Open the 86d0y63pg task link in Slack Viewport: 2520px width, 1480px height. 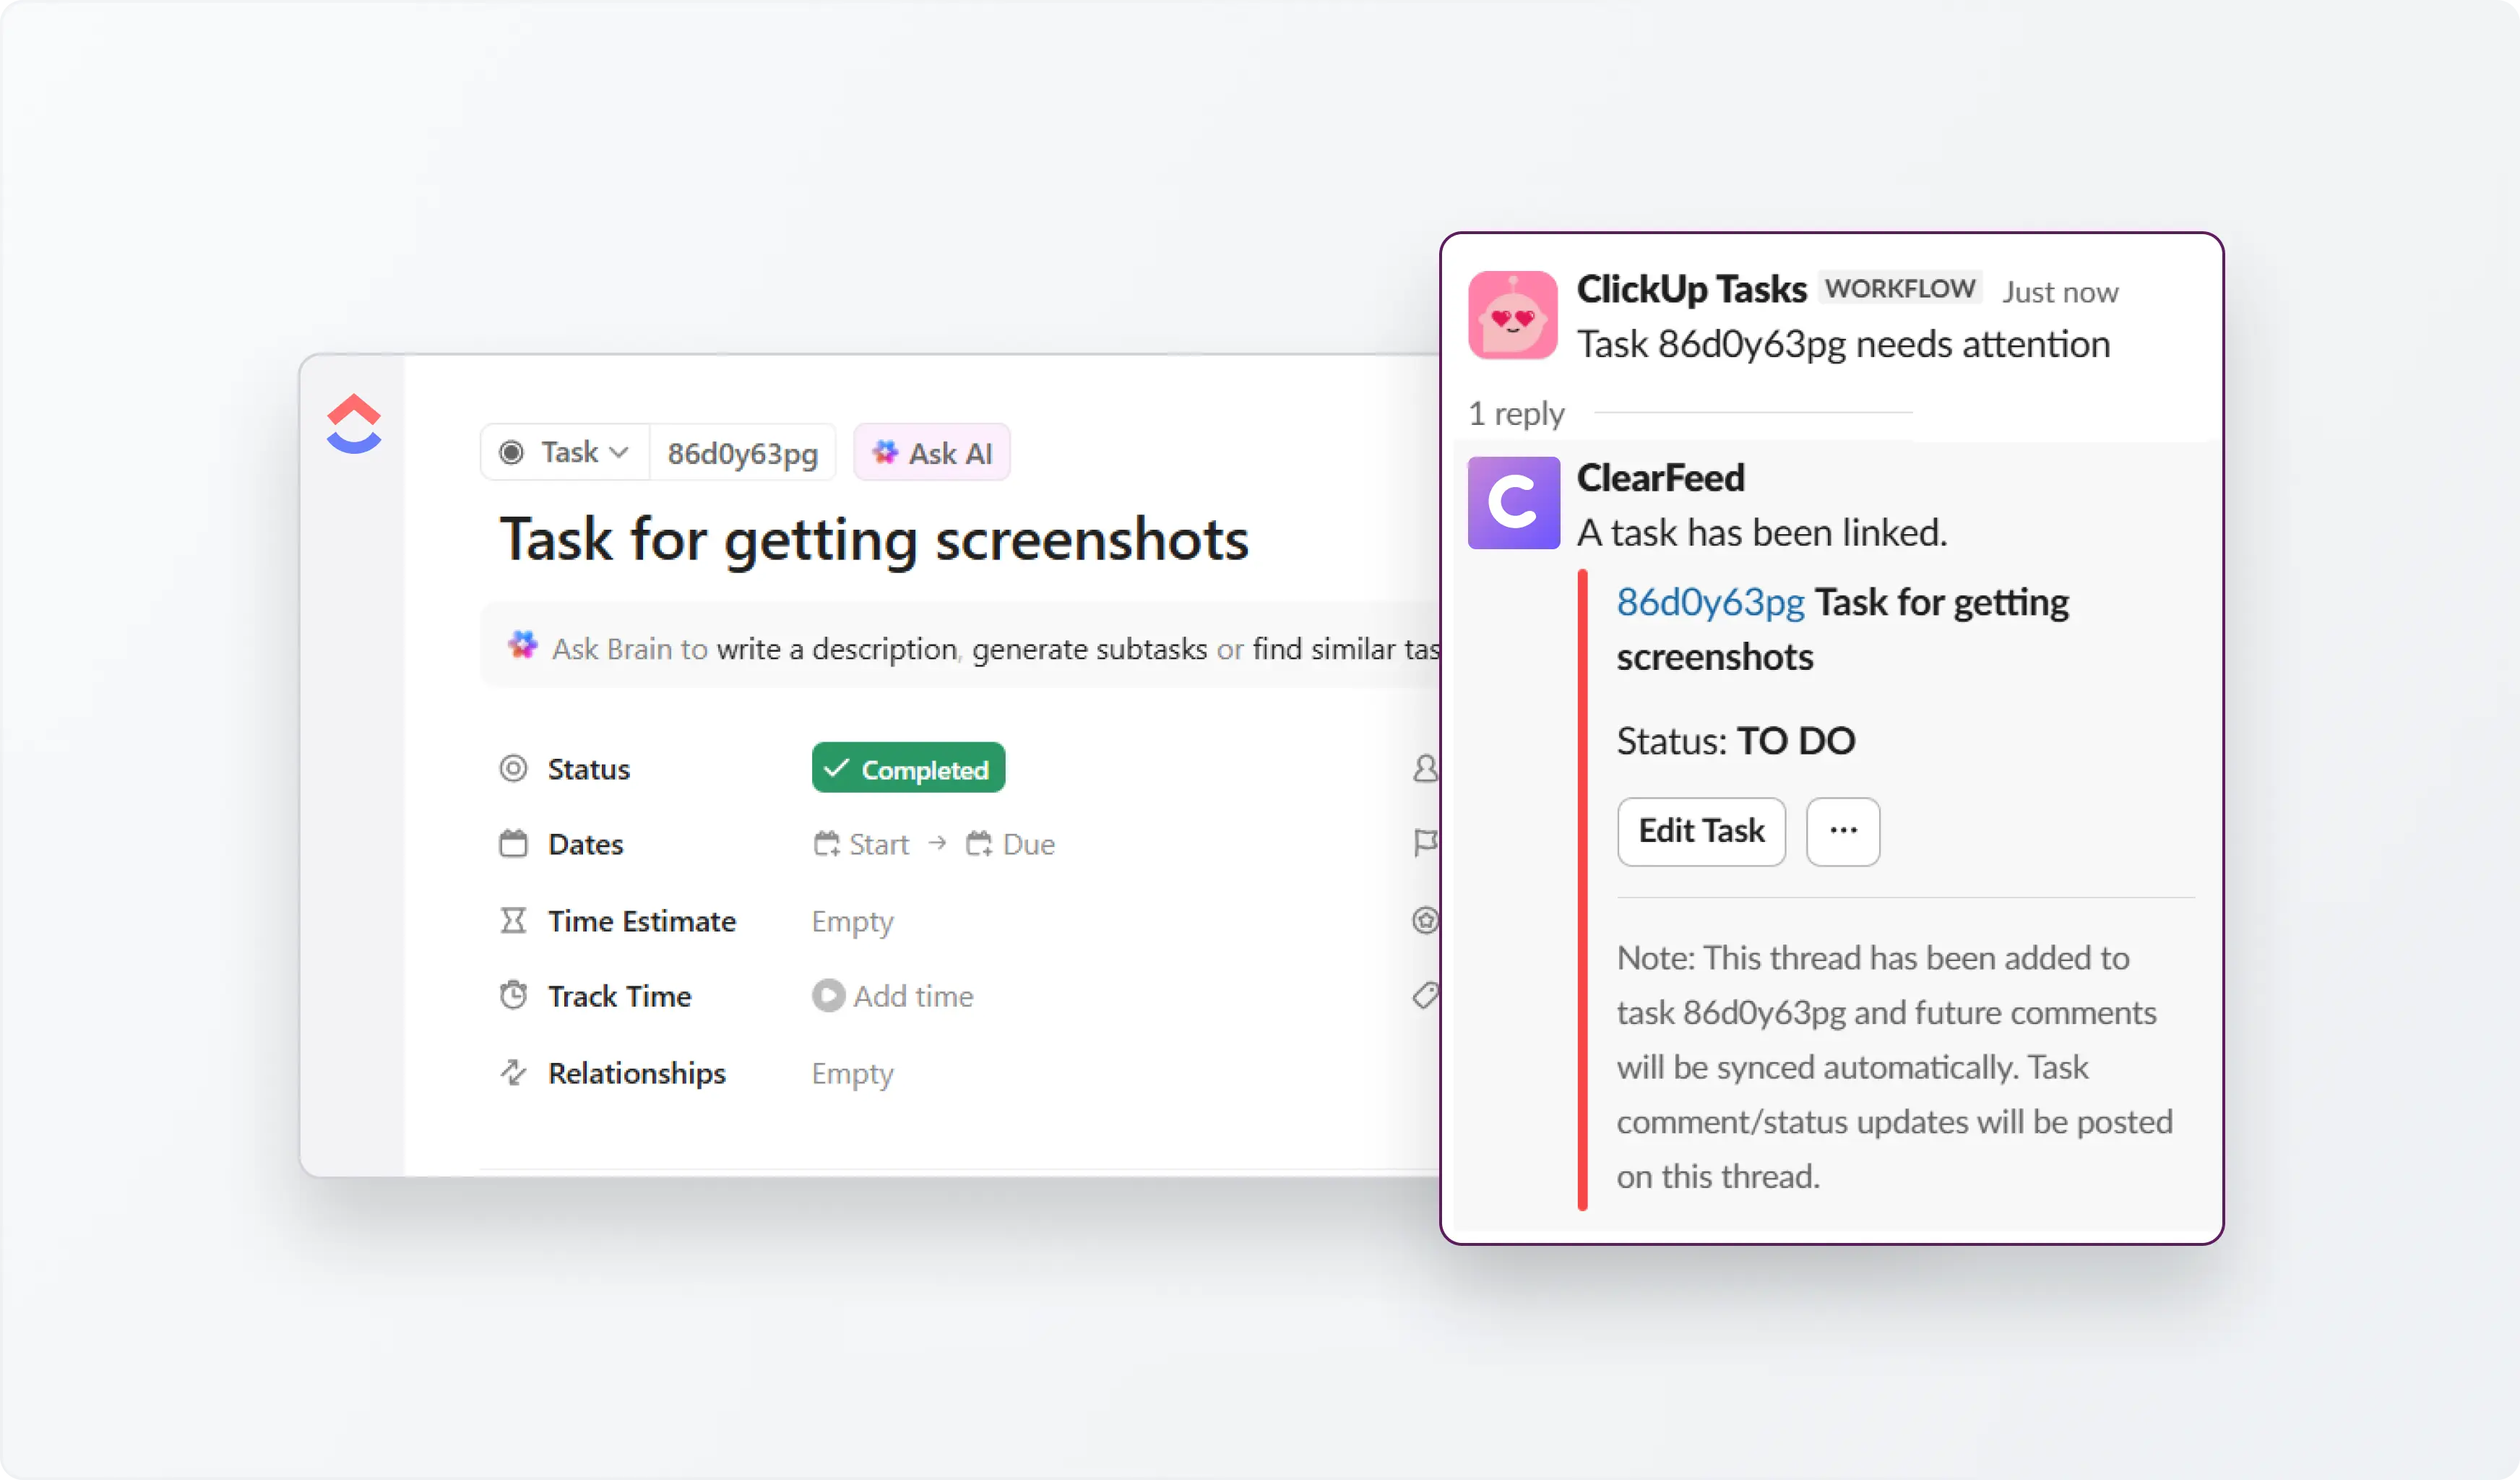pyautogui.click(x=1710, y=601)
